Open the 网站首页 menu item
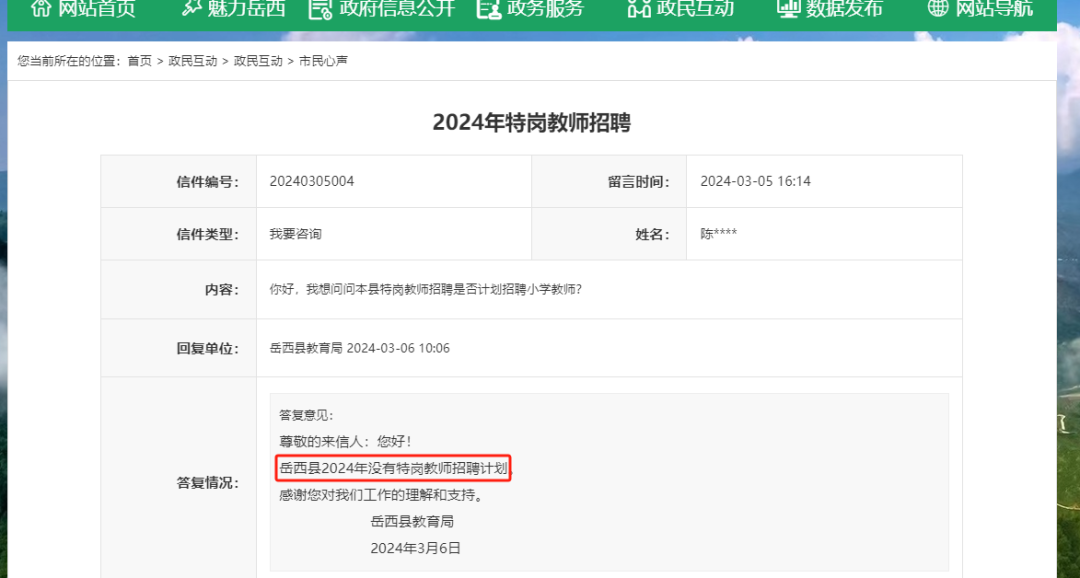The width and height of the screenshot is (1080, 578). tap(96, 8)
